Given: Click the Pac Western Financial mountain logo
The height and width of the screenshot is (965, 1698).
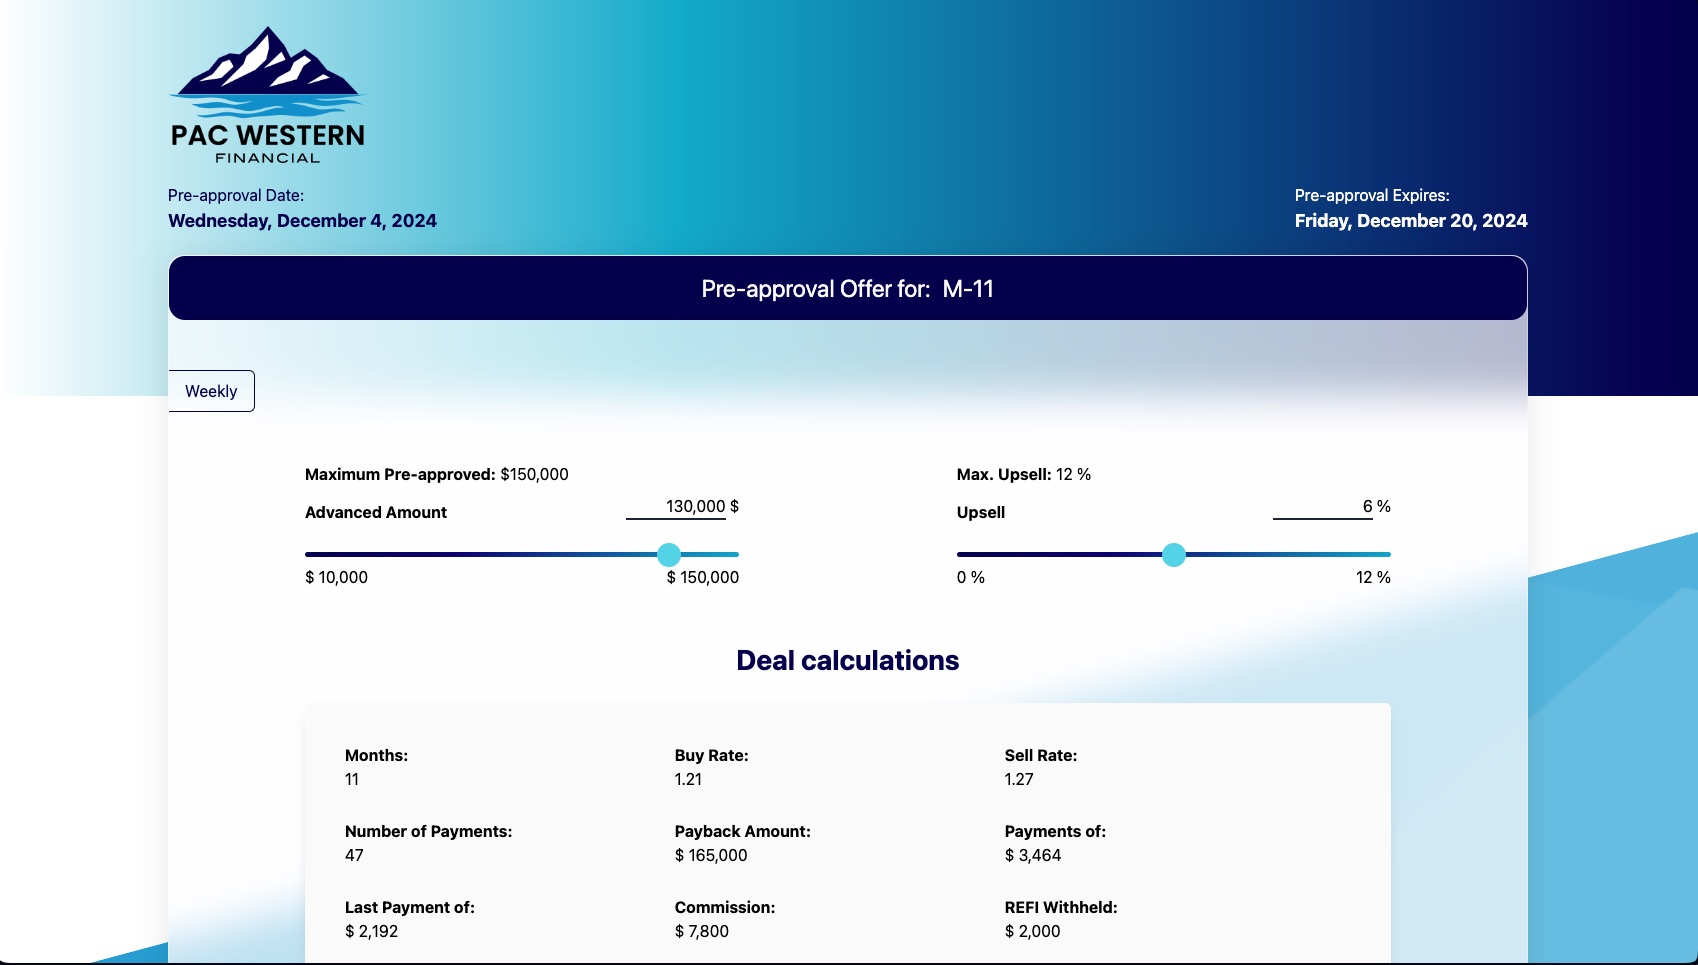Looking at the screenshot, I should tap(267, 95).
